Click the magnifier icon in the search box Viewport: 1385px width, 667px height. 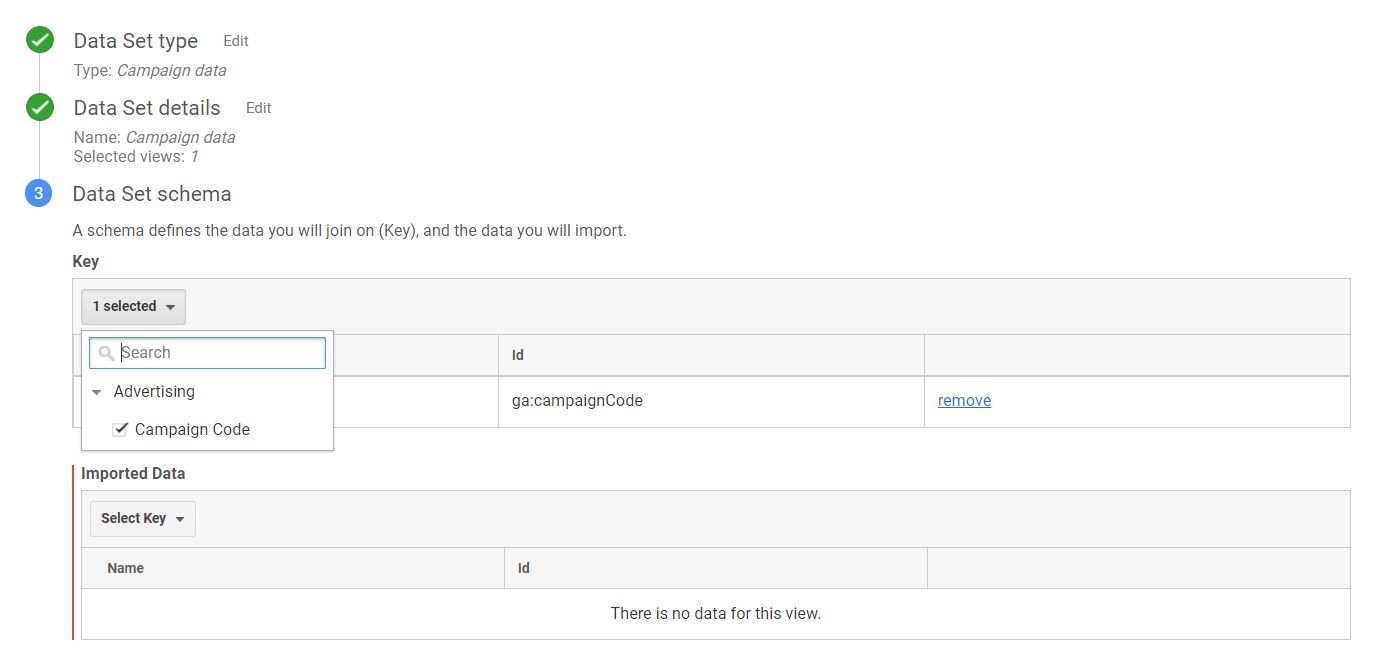105,352
